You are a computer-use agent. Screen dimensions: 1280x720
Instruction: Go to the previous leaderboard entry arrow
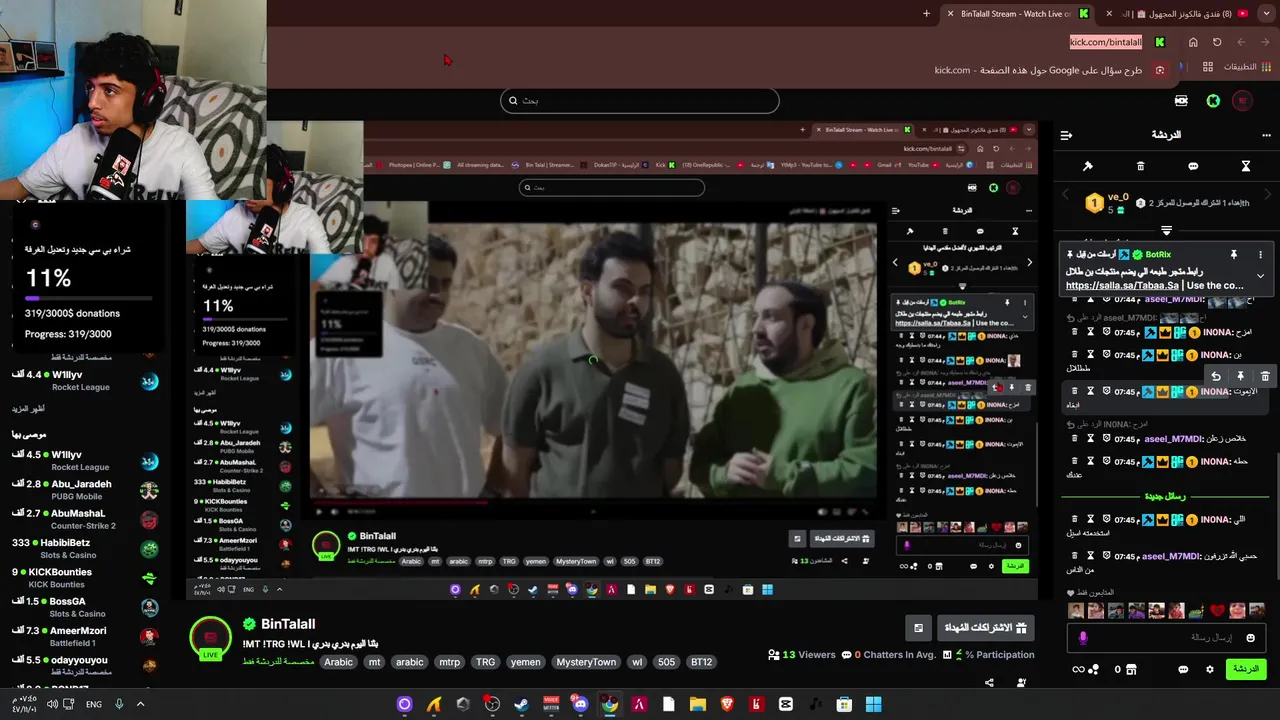pos(1066,193)
